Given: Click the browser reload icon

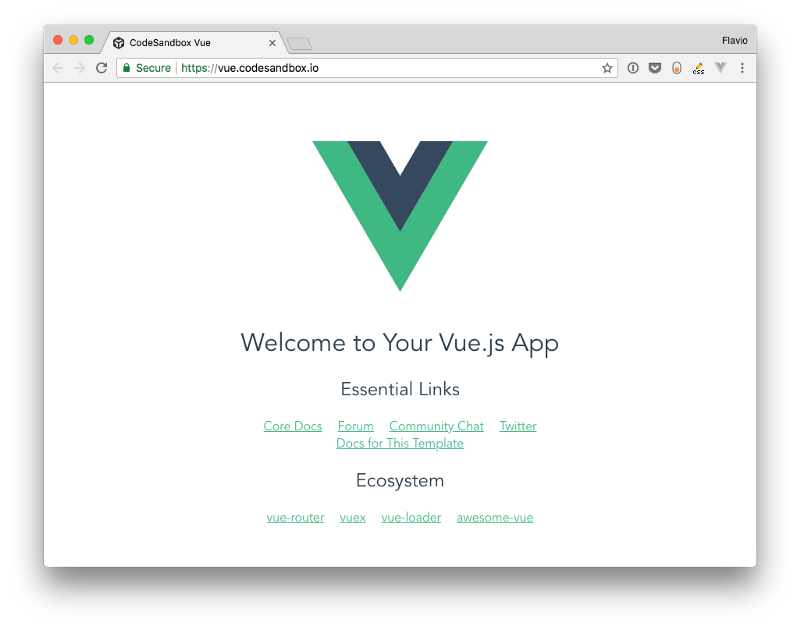Looking at the screenshot, I should pyautogui.click(x=102, y=68).
